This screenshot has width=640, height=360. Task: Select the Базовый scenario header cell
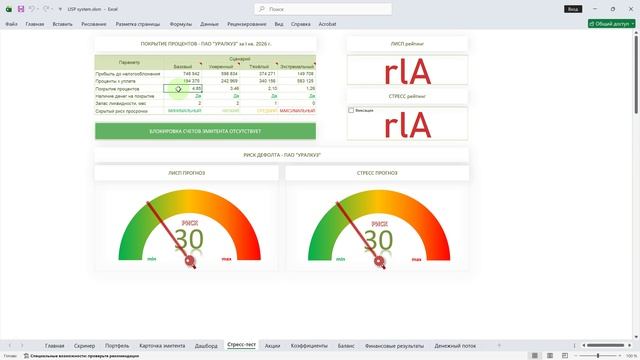183,66
